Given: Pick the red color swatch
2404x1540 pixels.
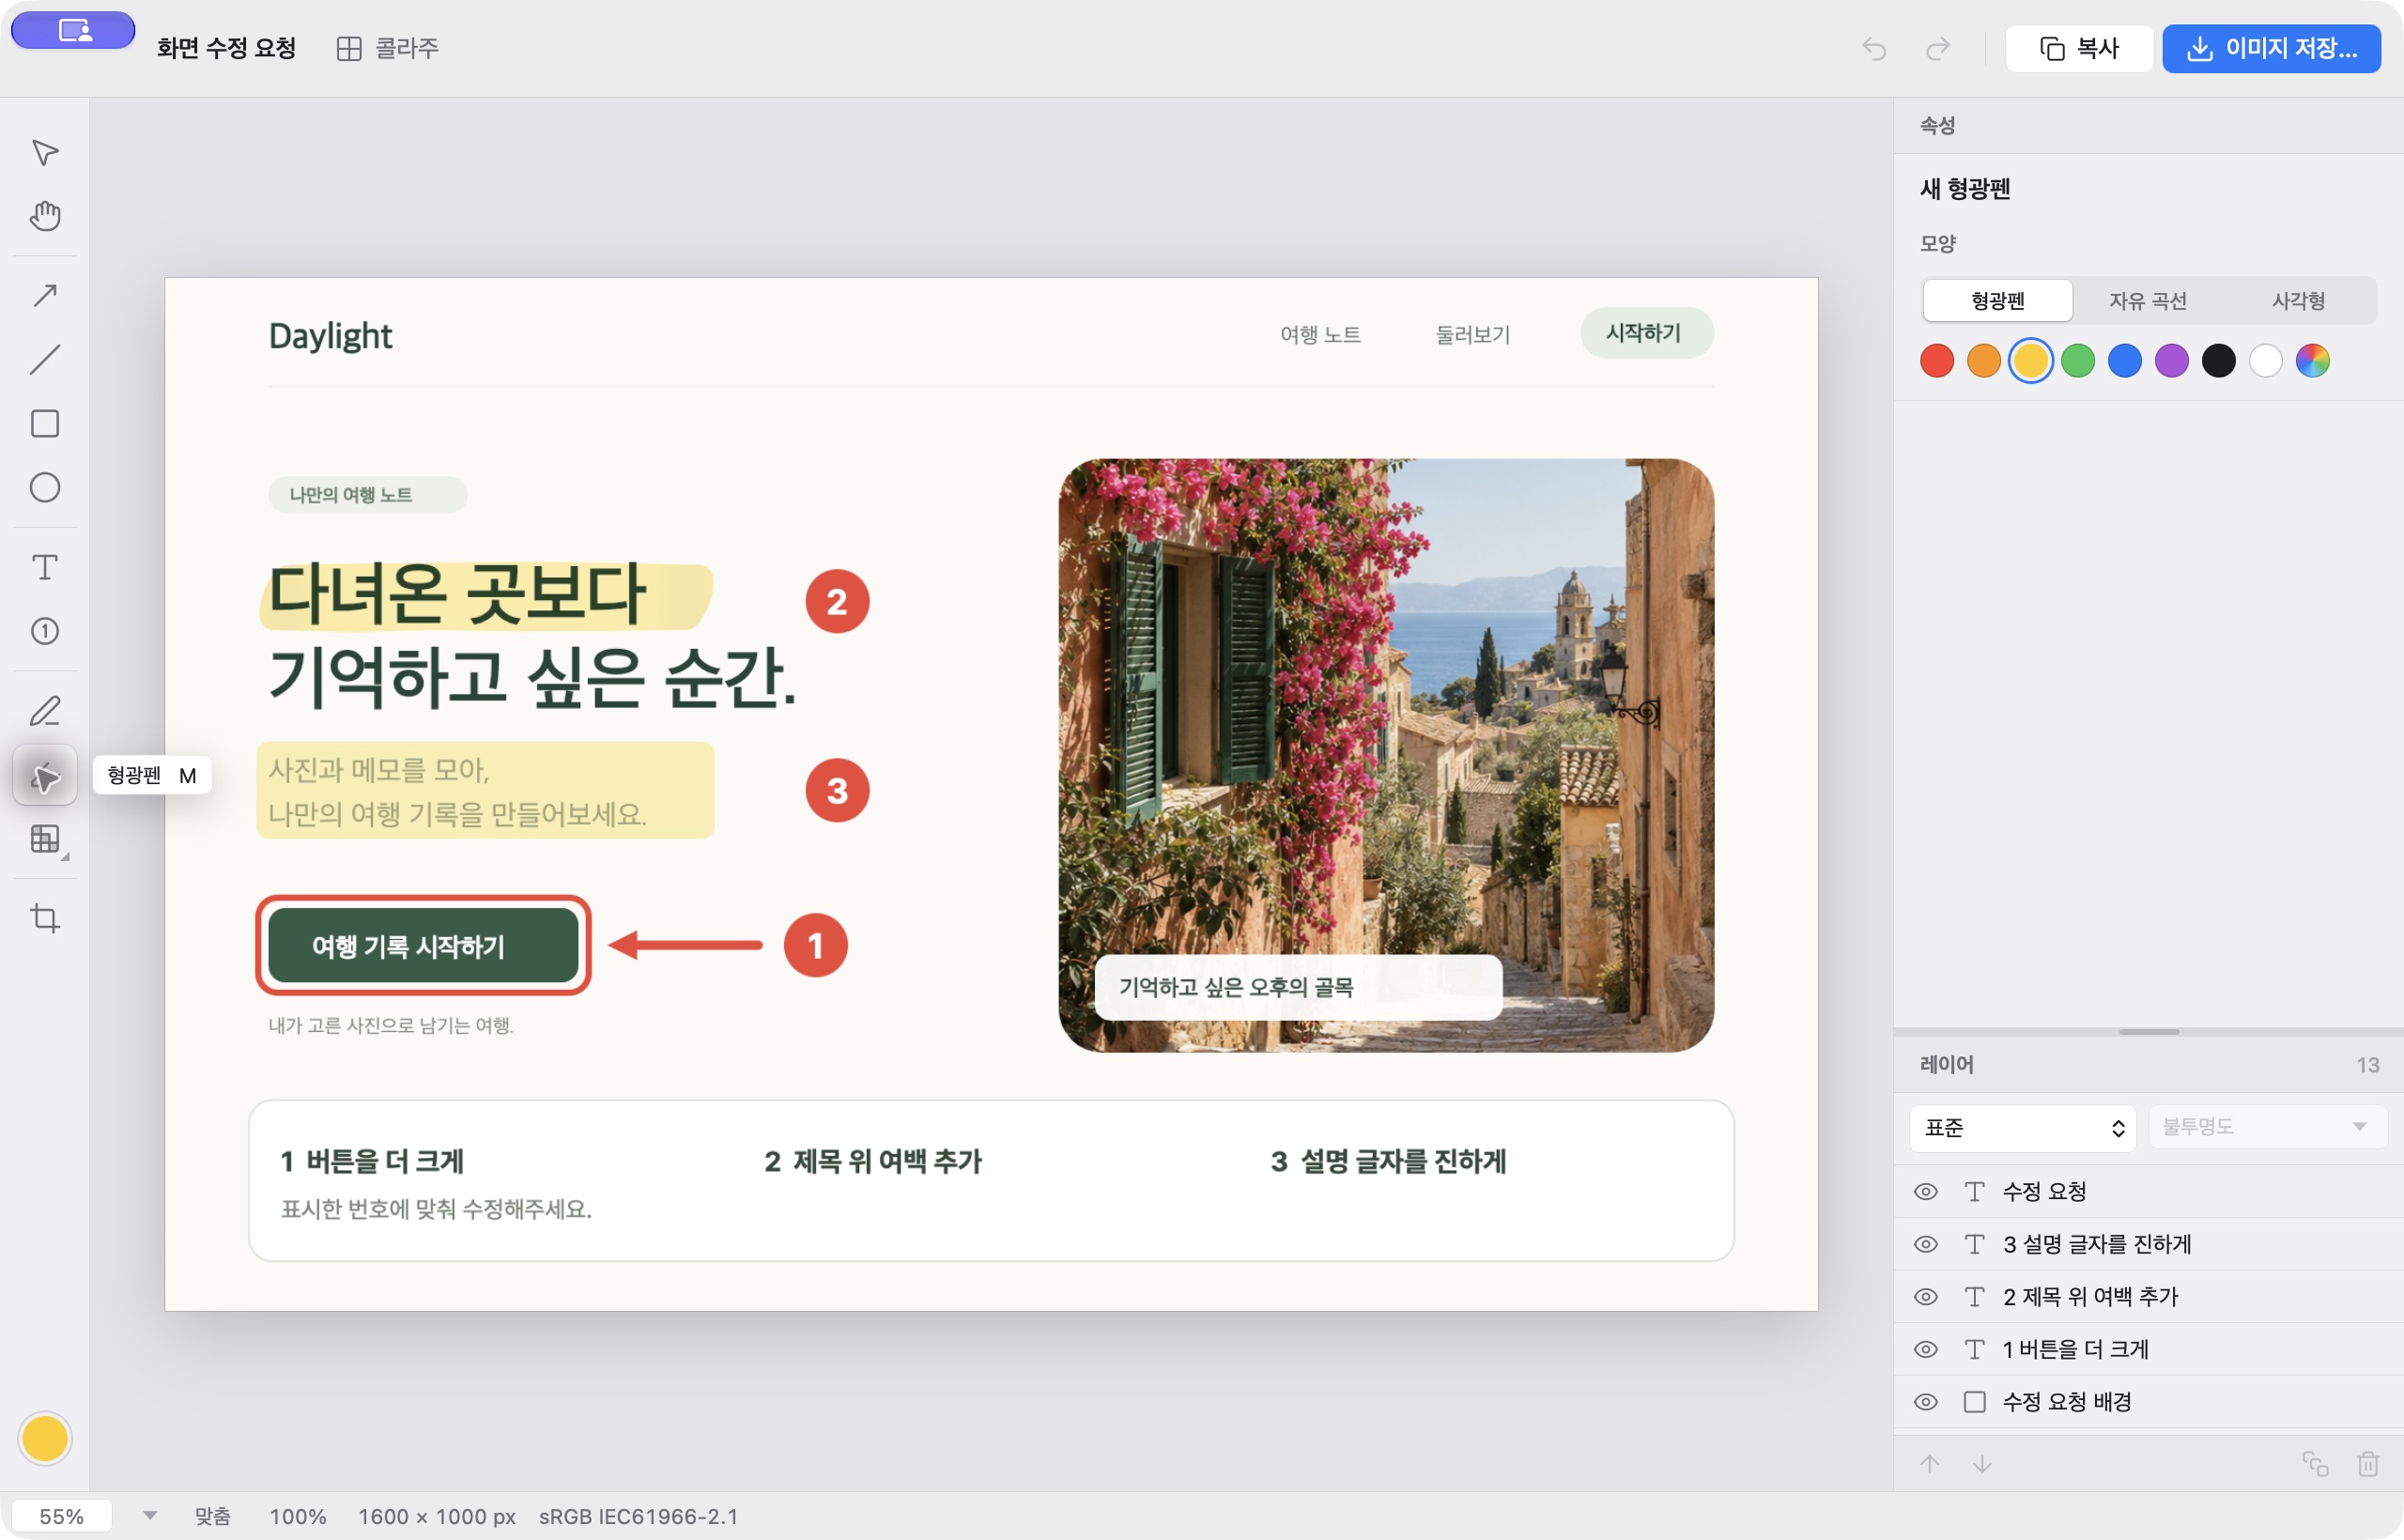Looking at the screenshot, I should [1937, 361].
